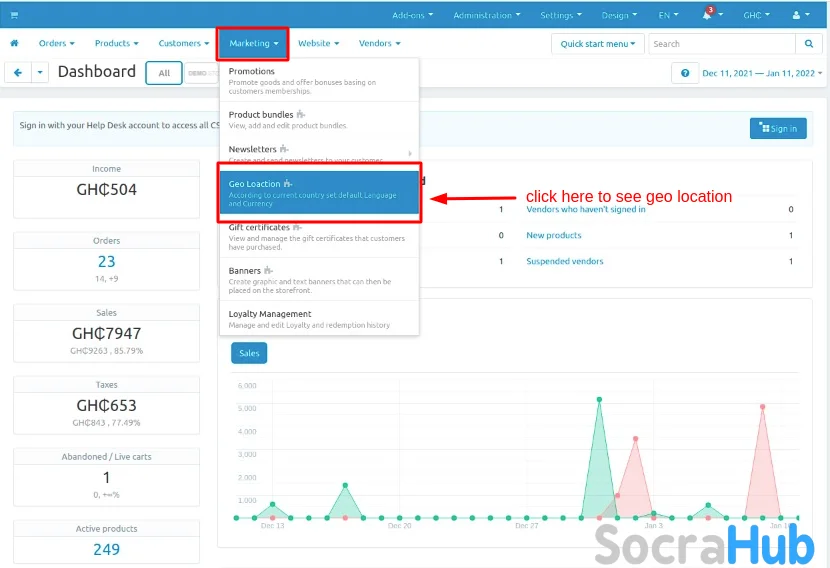The image size is (830, 568).
Task: Focus the Search input field
Action: tap(721, 44)
